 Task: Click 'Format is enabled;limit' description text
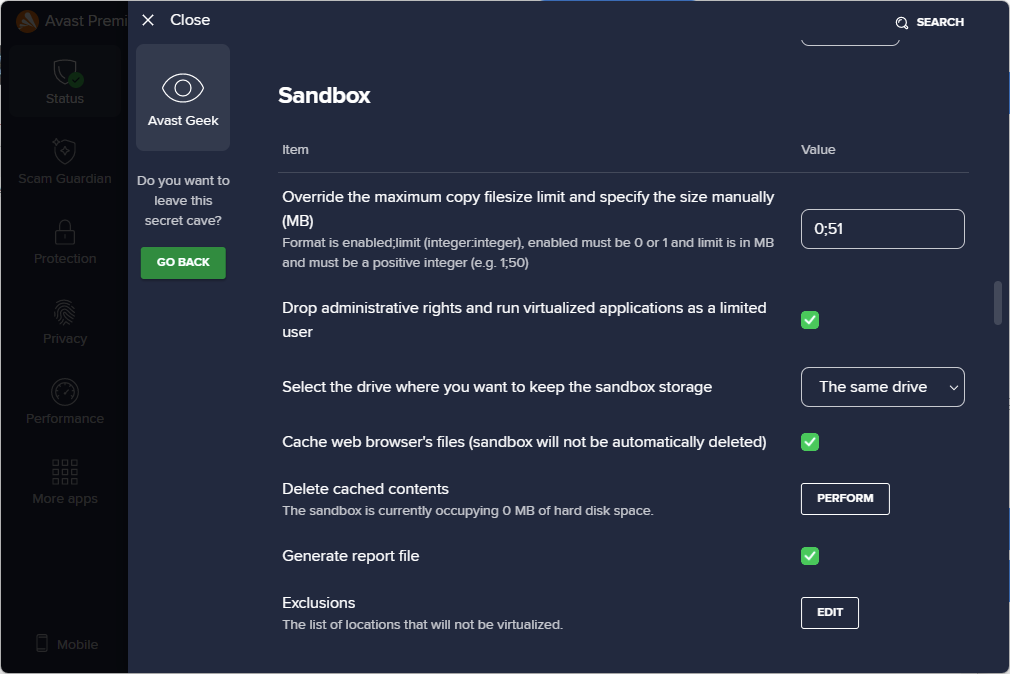[x=528, y=253]
